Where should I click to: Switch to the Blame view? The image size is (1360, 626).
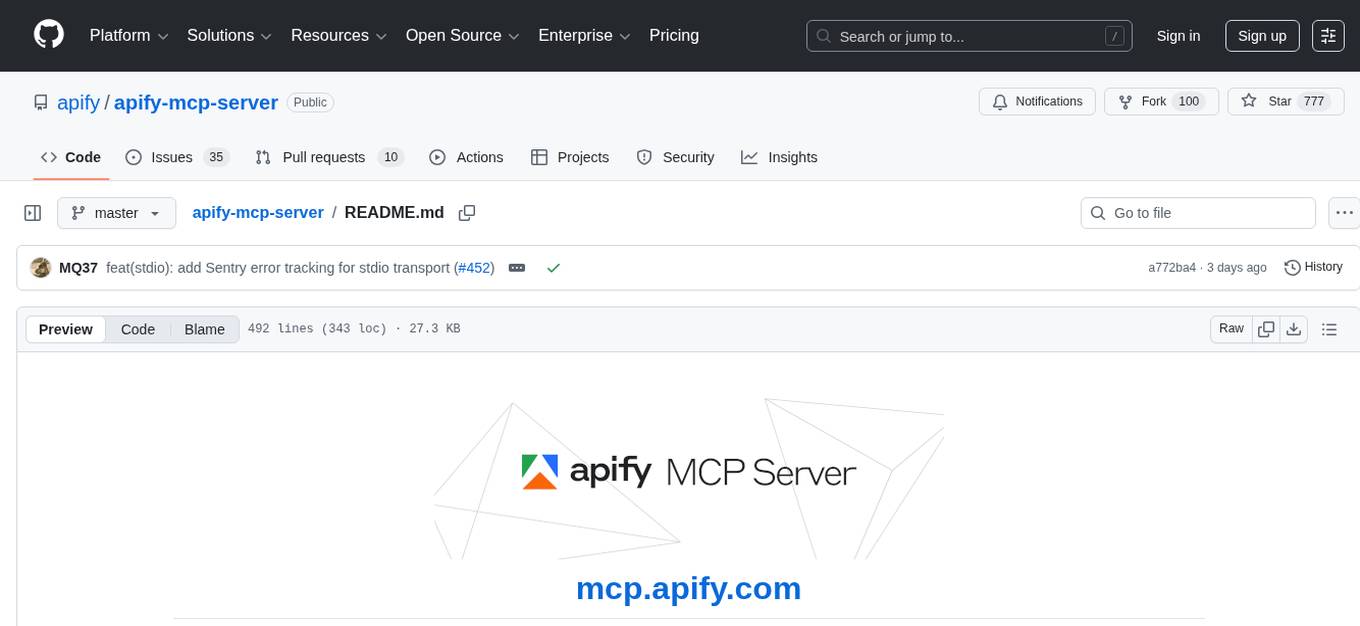[204, 328]
